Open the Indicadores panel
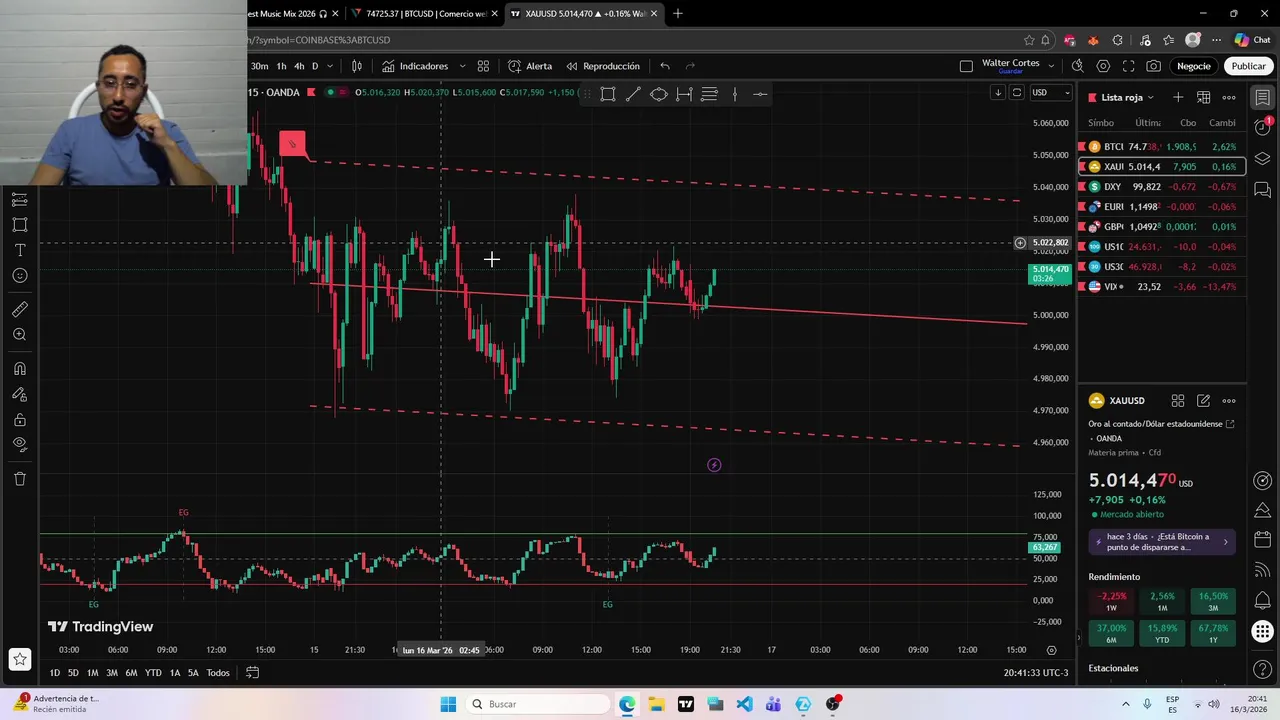1280x720 pixels. (415, 66)
